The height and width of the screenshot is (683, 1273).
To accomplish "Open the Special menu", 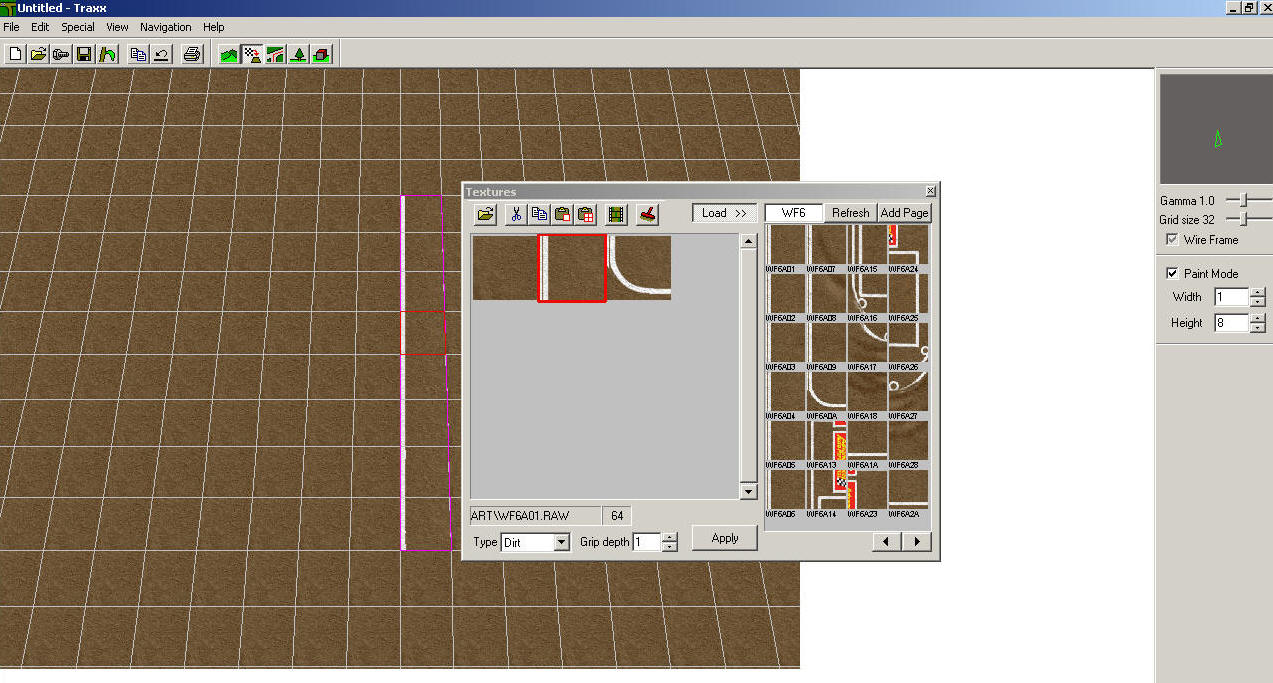I will [78, 27].
